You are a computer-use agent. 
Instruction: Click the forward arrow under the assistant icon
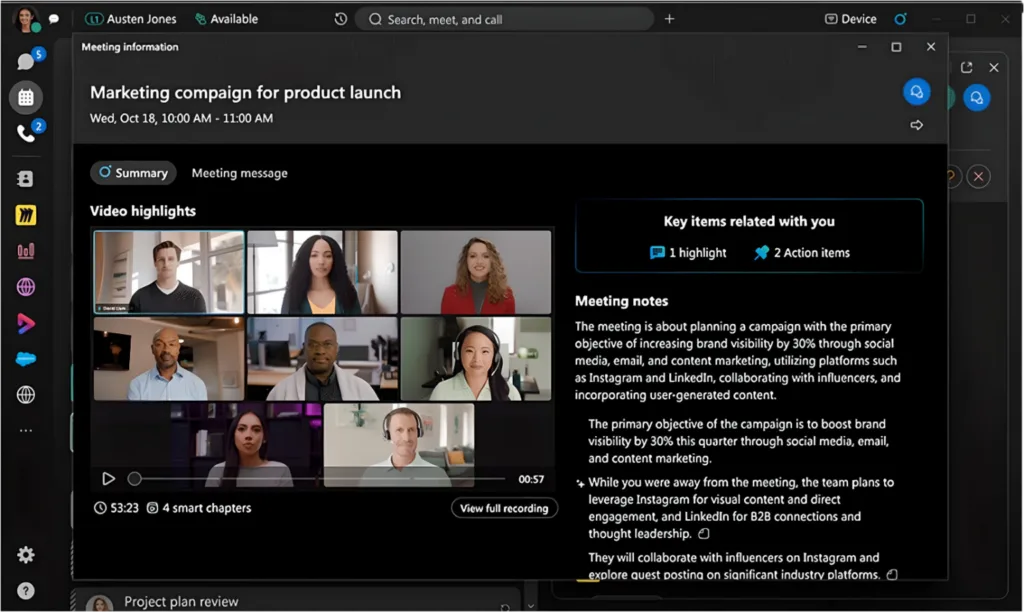pos(917,124)
